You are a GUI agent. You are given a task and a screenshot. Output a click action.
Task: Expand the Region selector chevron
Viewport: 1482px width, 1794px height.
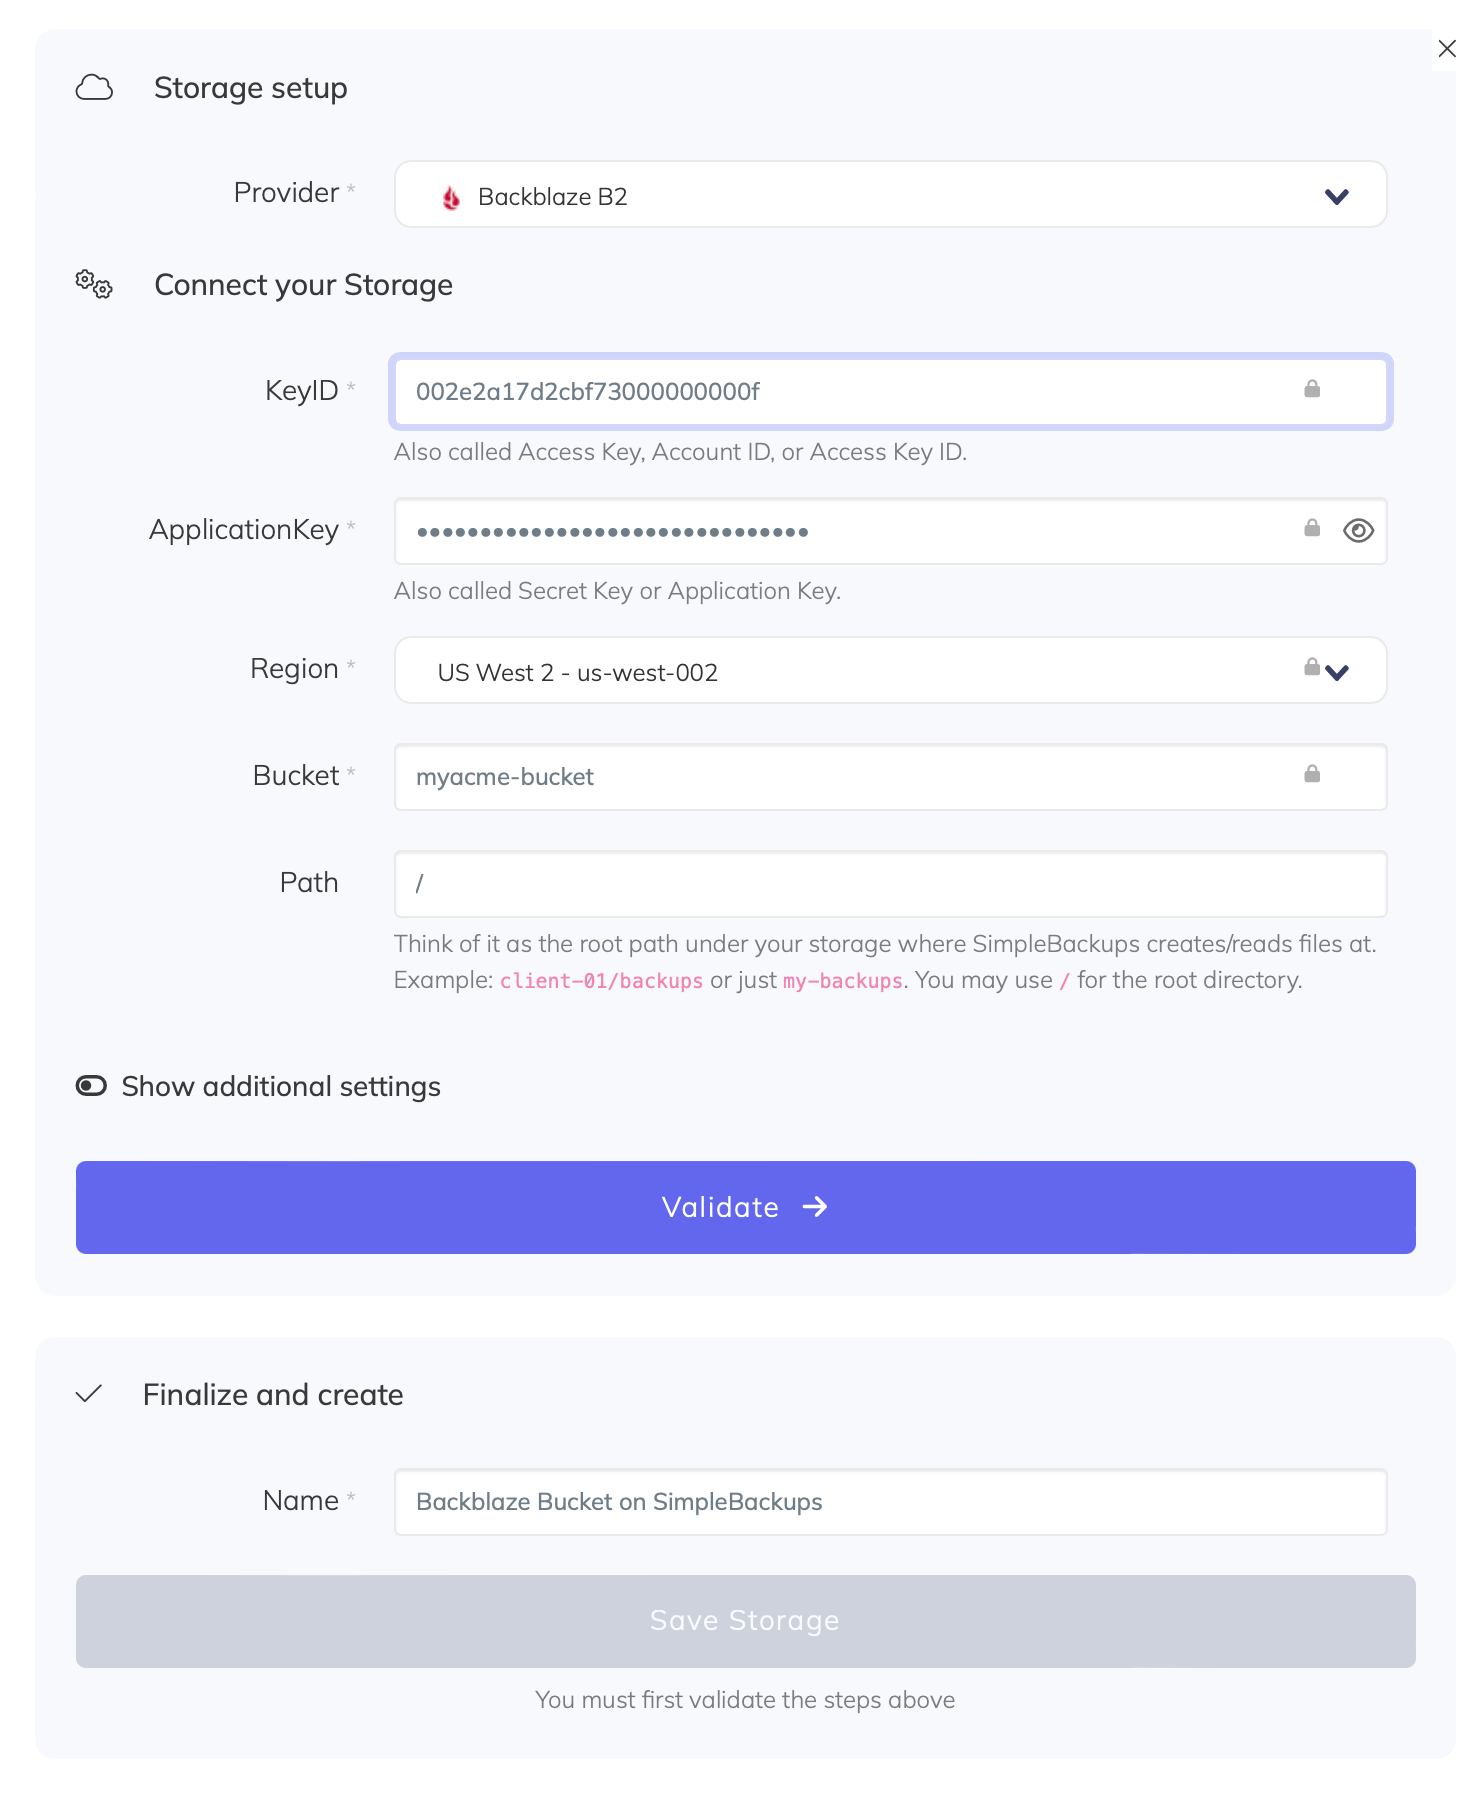[1337, 674]
